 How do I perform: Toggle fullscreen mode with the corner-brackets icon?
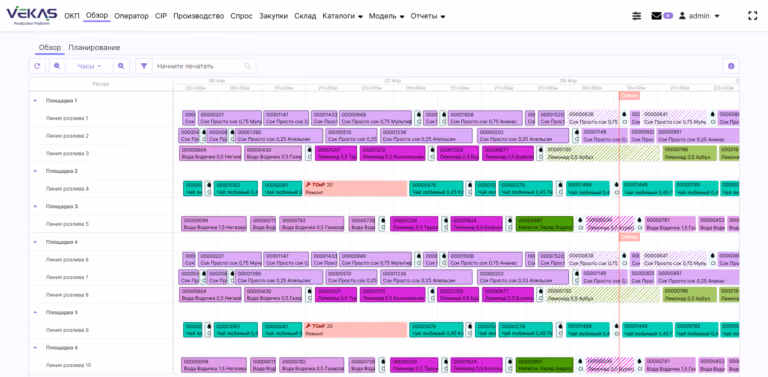[x=753, y=16]
